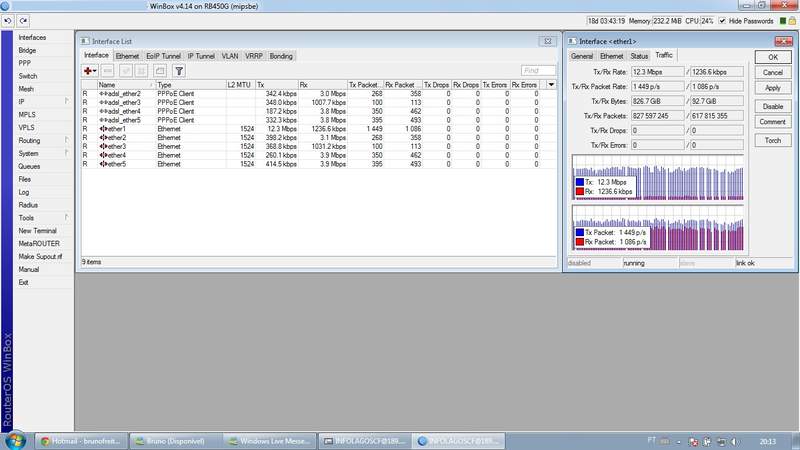Open Make Supout.rif from the sidebar
The width and height of the screenshot is (800, 450).
coord(40,257)
